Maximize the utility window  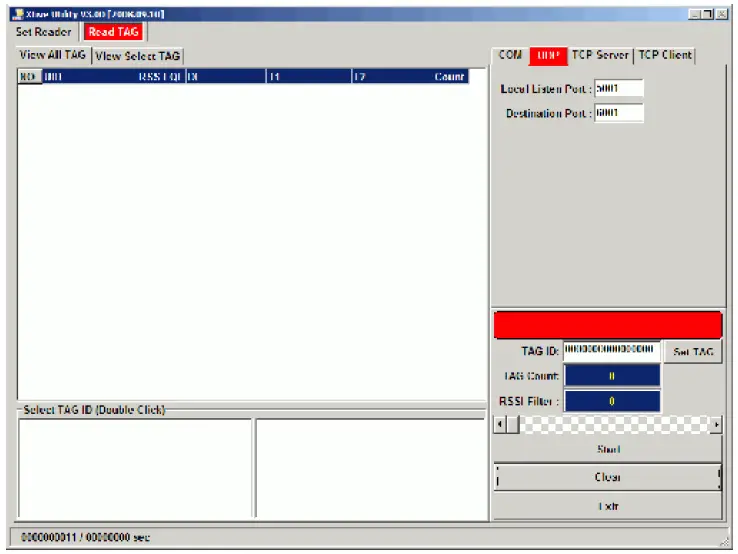tap(707, 14)
